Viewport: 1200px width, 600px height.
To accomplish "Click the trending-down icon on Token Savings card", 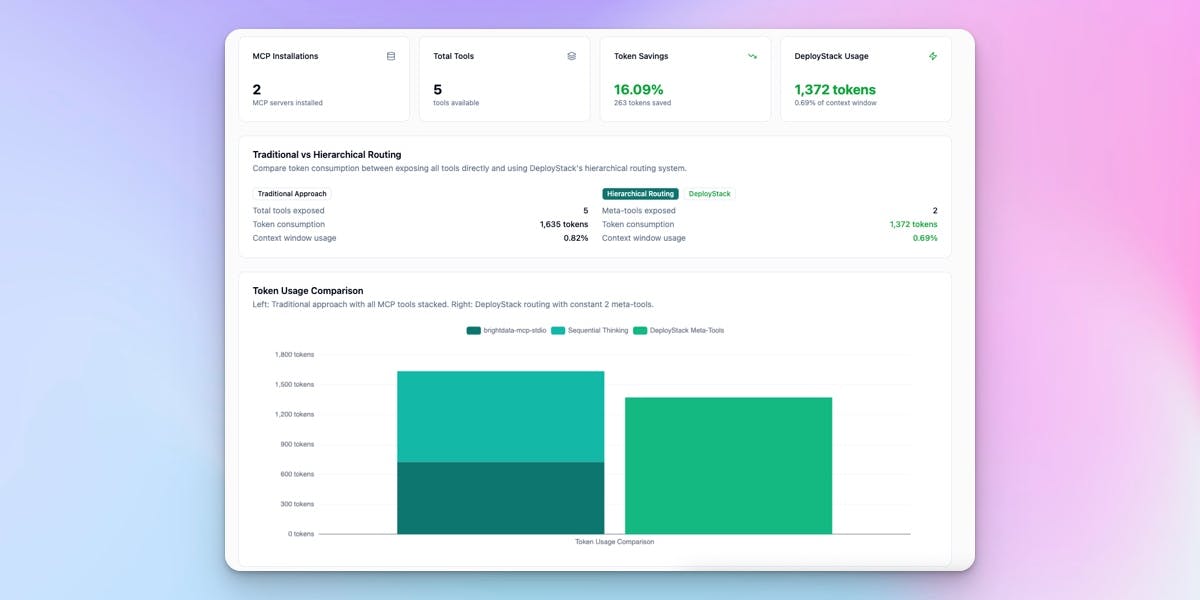I will coord(752,56).
